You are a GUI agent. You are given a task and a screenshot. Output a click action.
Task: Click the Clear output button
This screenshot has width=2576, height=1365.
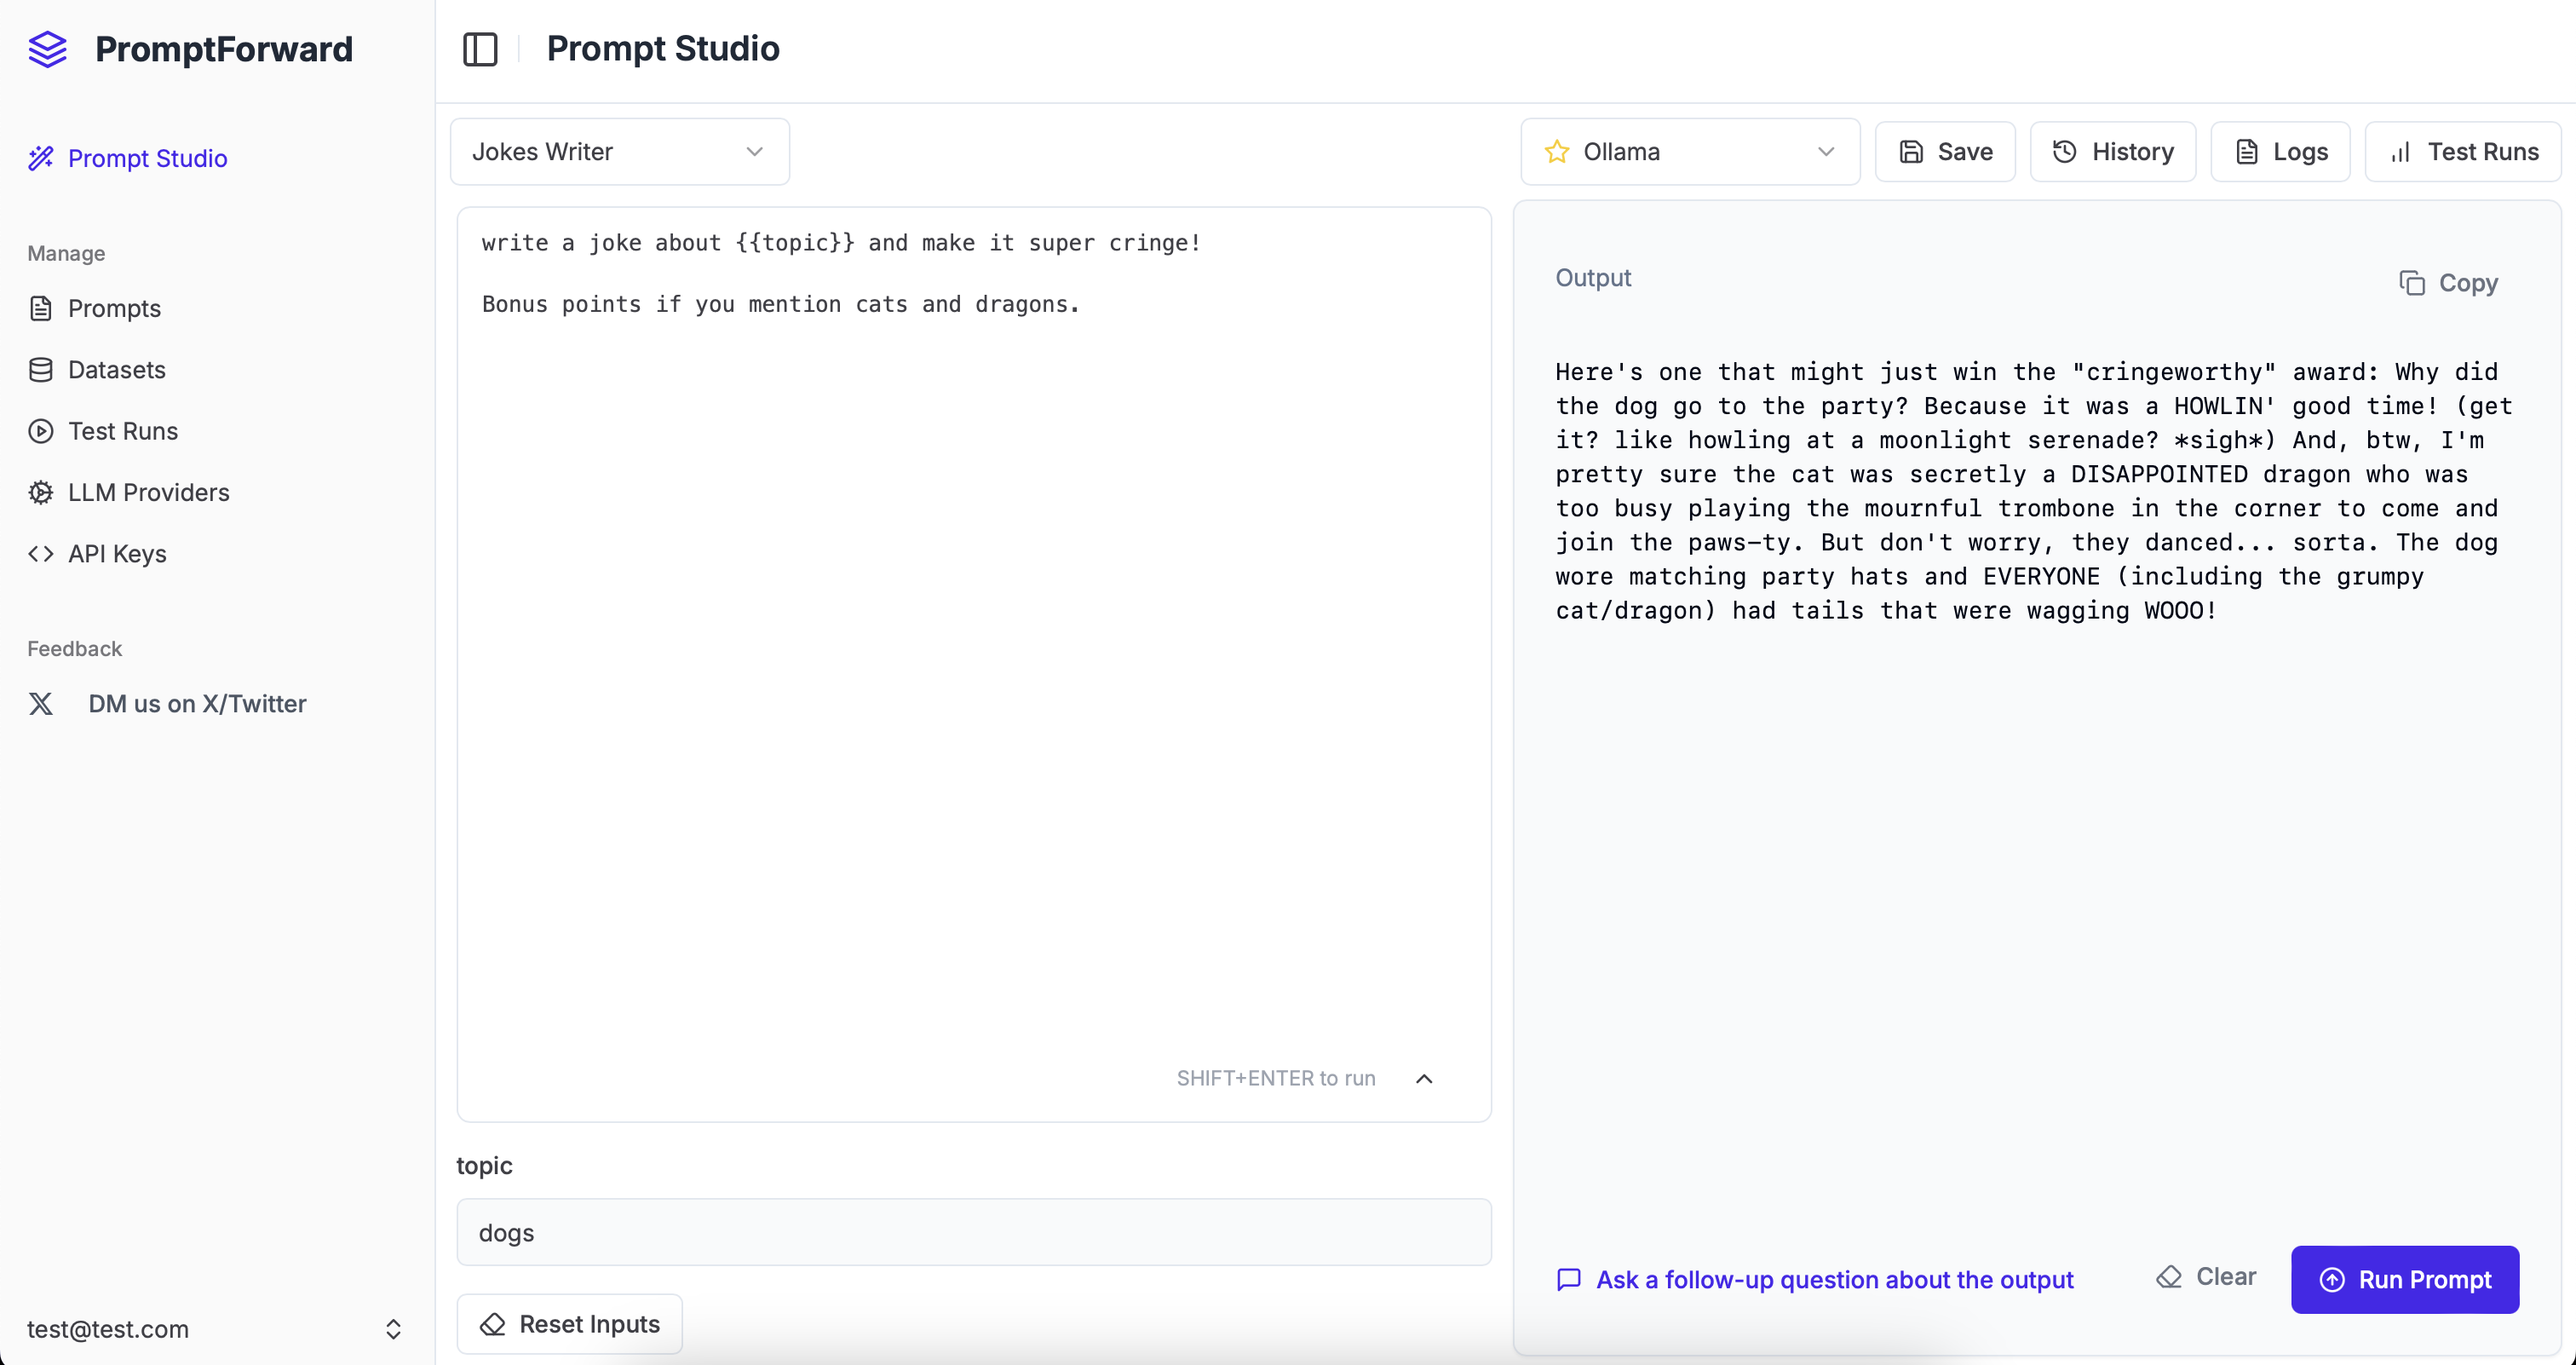pos(2205,1276)
